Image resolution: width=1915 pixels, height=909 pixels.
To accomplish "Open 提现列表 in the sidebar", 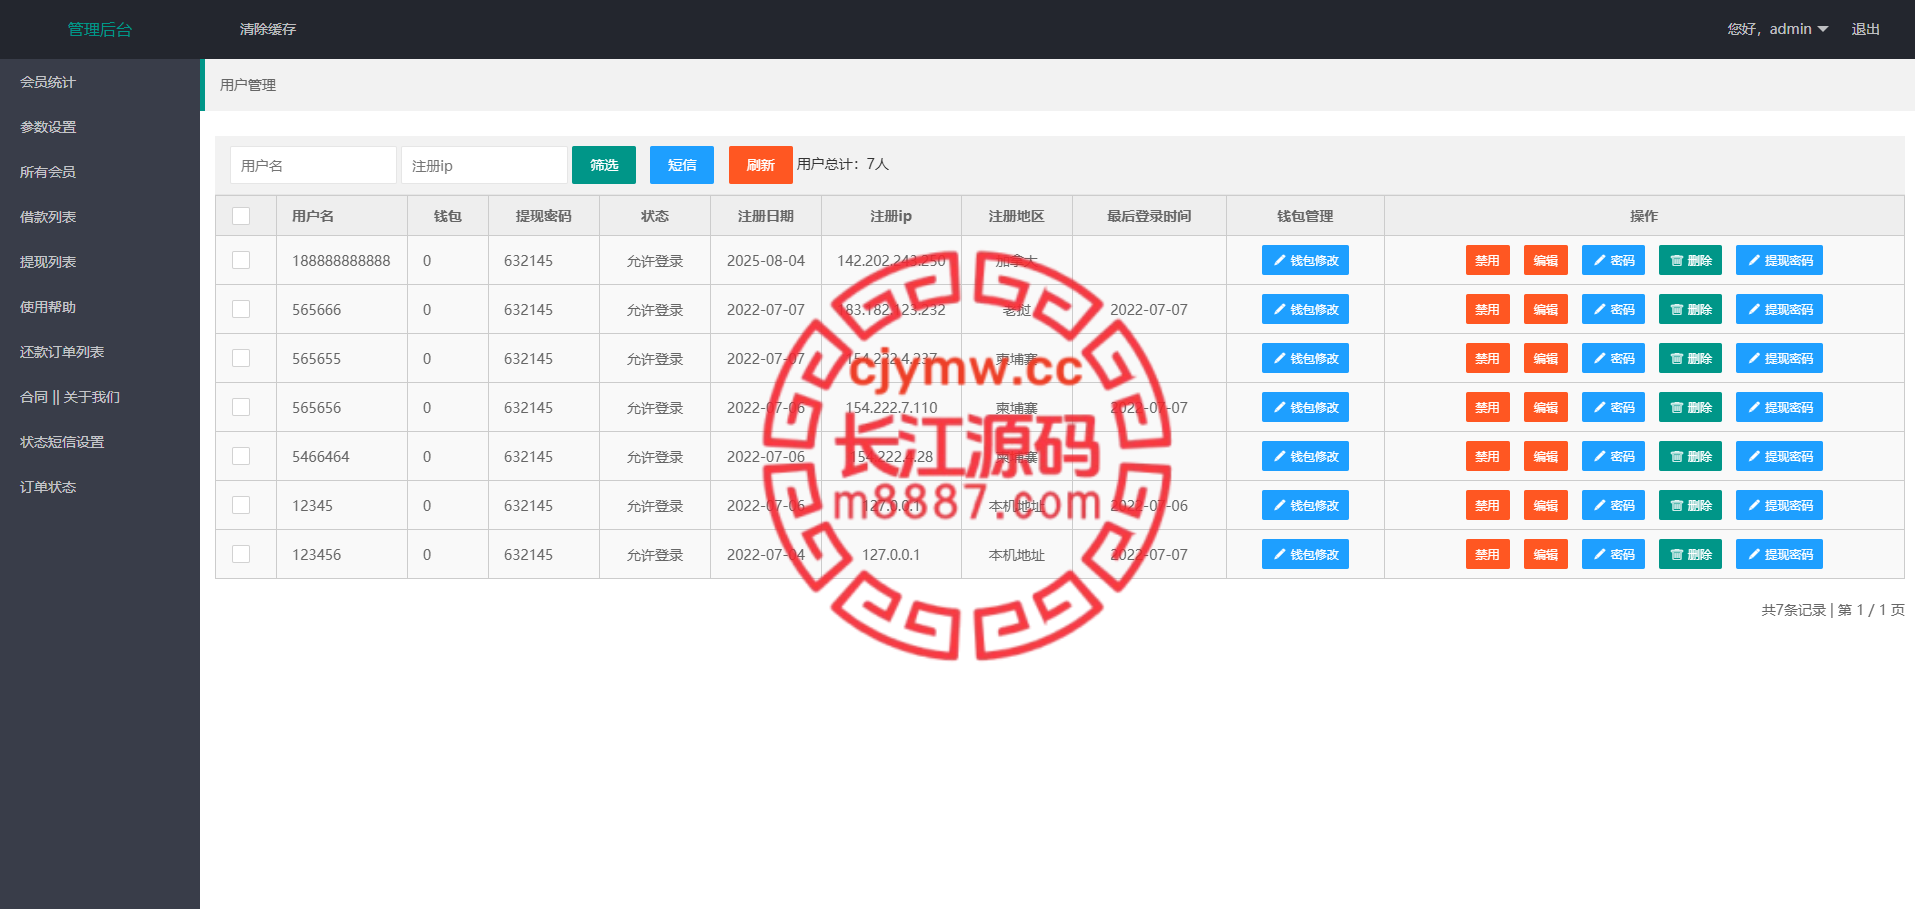I will click(100, 262).
